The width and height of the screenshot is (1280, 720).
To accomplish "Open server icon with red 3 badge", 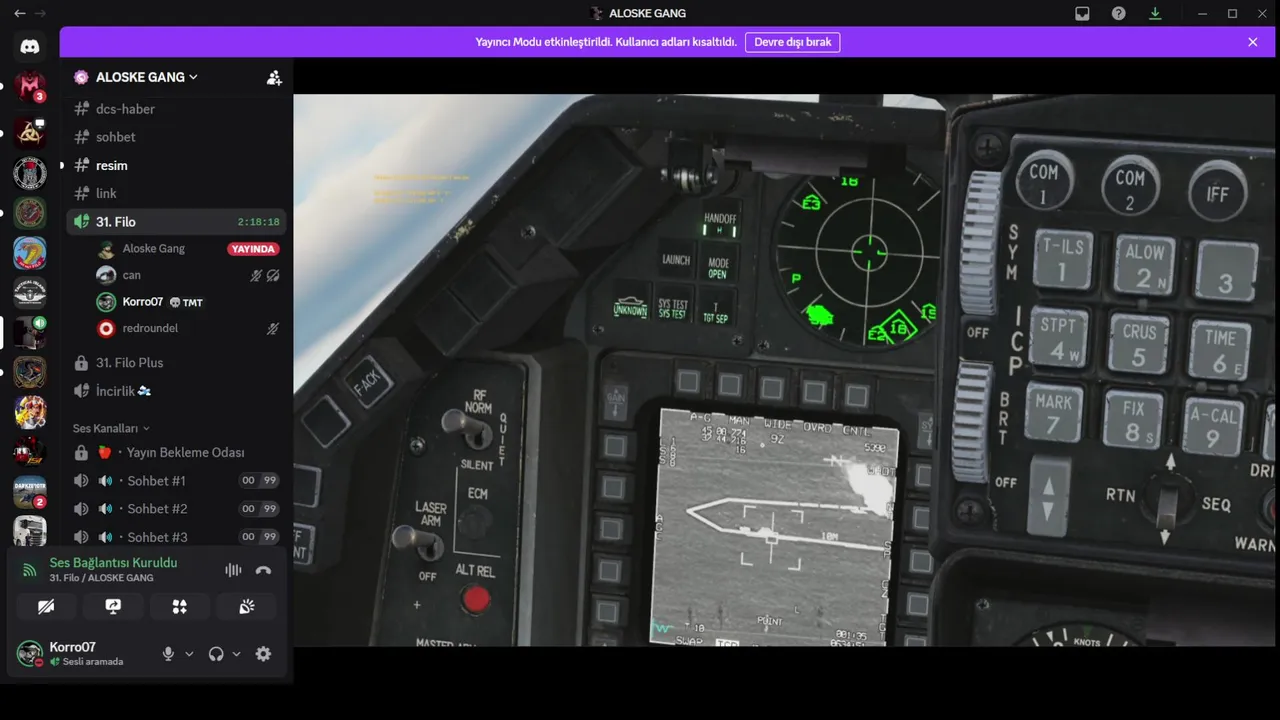I will [30, 87].
